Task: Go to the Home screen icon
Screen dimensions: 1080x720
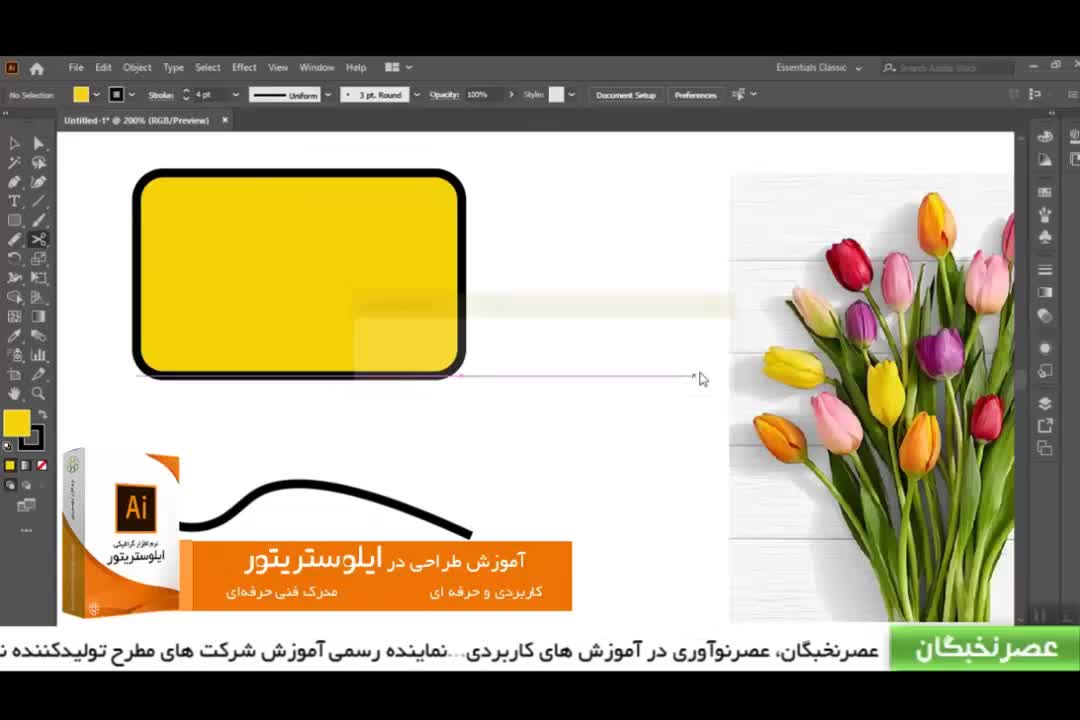Action: pos(37,68)
